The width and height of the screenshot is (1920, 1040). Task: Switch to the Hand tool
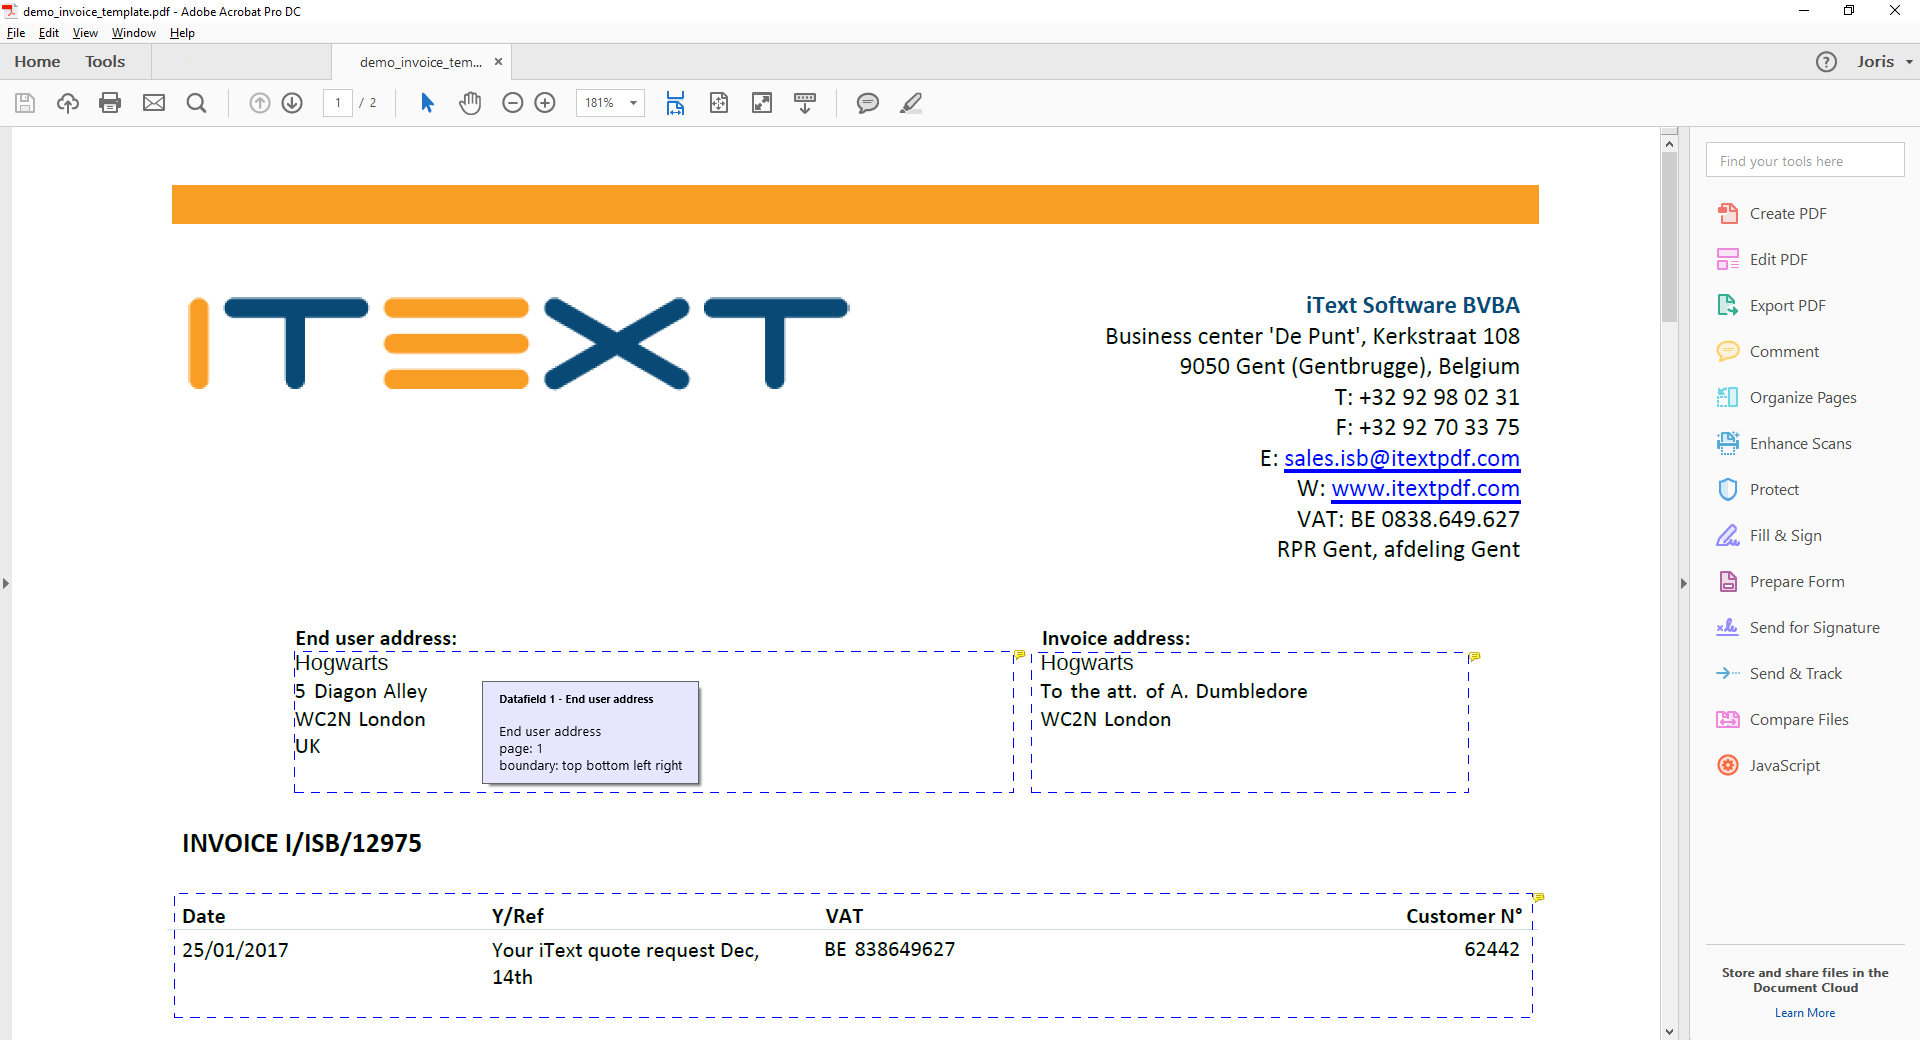click(x=470, y=103)
